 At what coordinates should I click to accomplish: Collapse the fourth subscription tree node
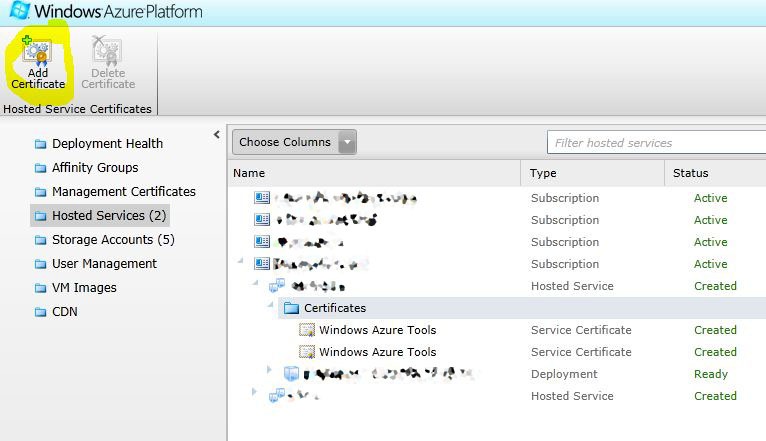point(240,261)
